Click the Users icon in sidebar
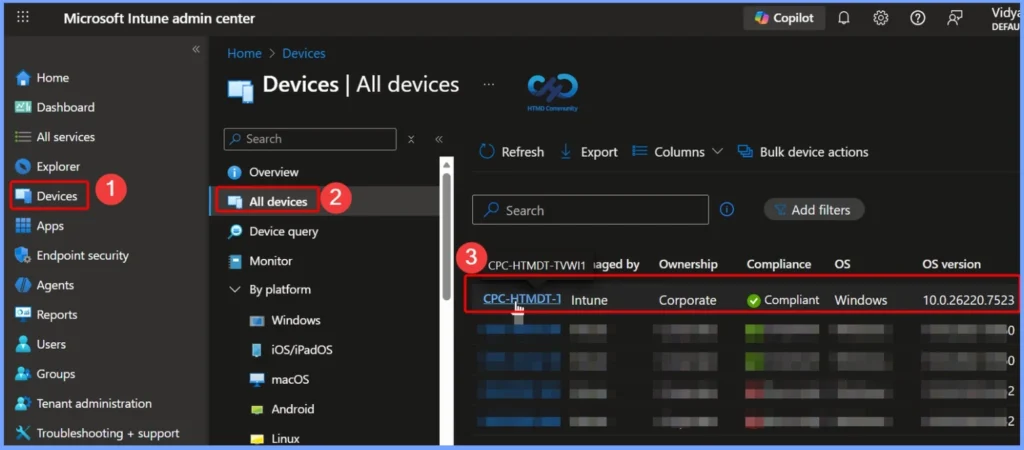The height and width of the screenshot is (450, 1024). pyautogui.click(x=23, y=344)
